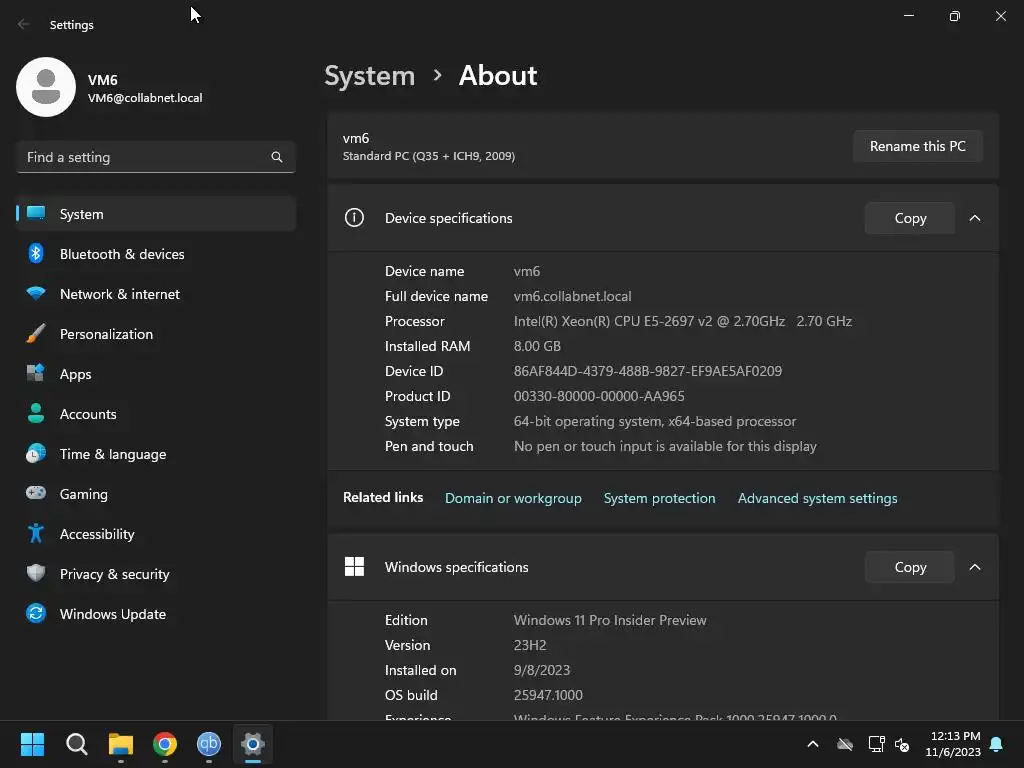Click the Product ID value 00330-80000-00000-AA965

click(599, 396)
